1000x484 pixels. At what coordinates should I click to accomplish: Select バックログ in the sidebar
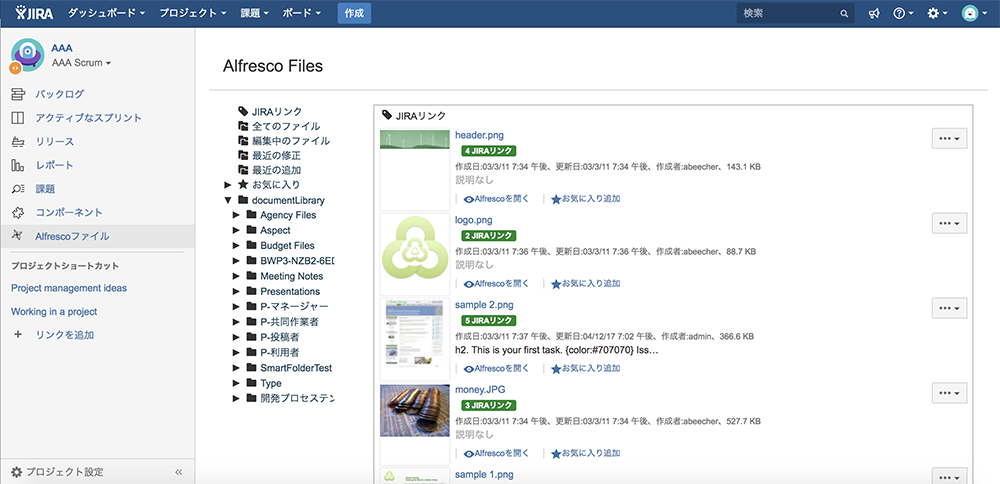point(60,94)
